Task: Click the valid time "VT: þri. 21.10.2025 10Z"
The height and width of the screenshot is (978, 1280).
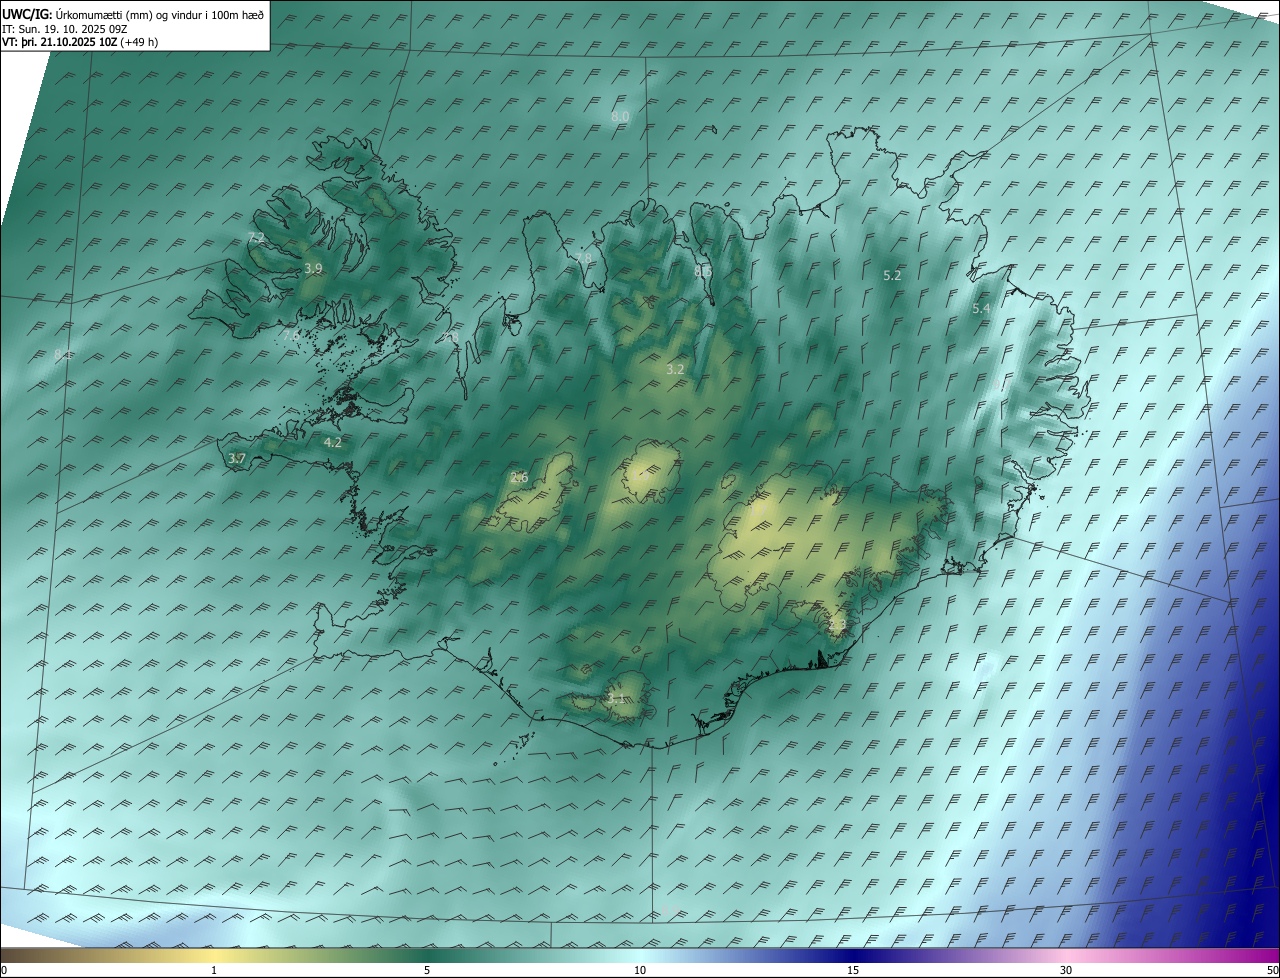Action: click(x=59, y=42)
